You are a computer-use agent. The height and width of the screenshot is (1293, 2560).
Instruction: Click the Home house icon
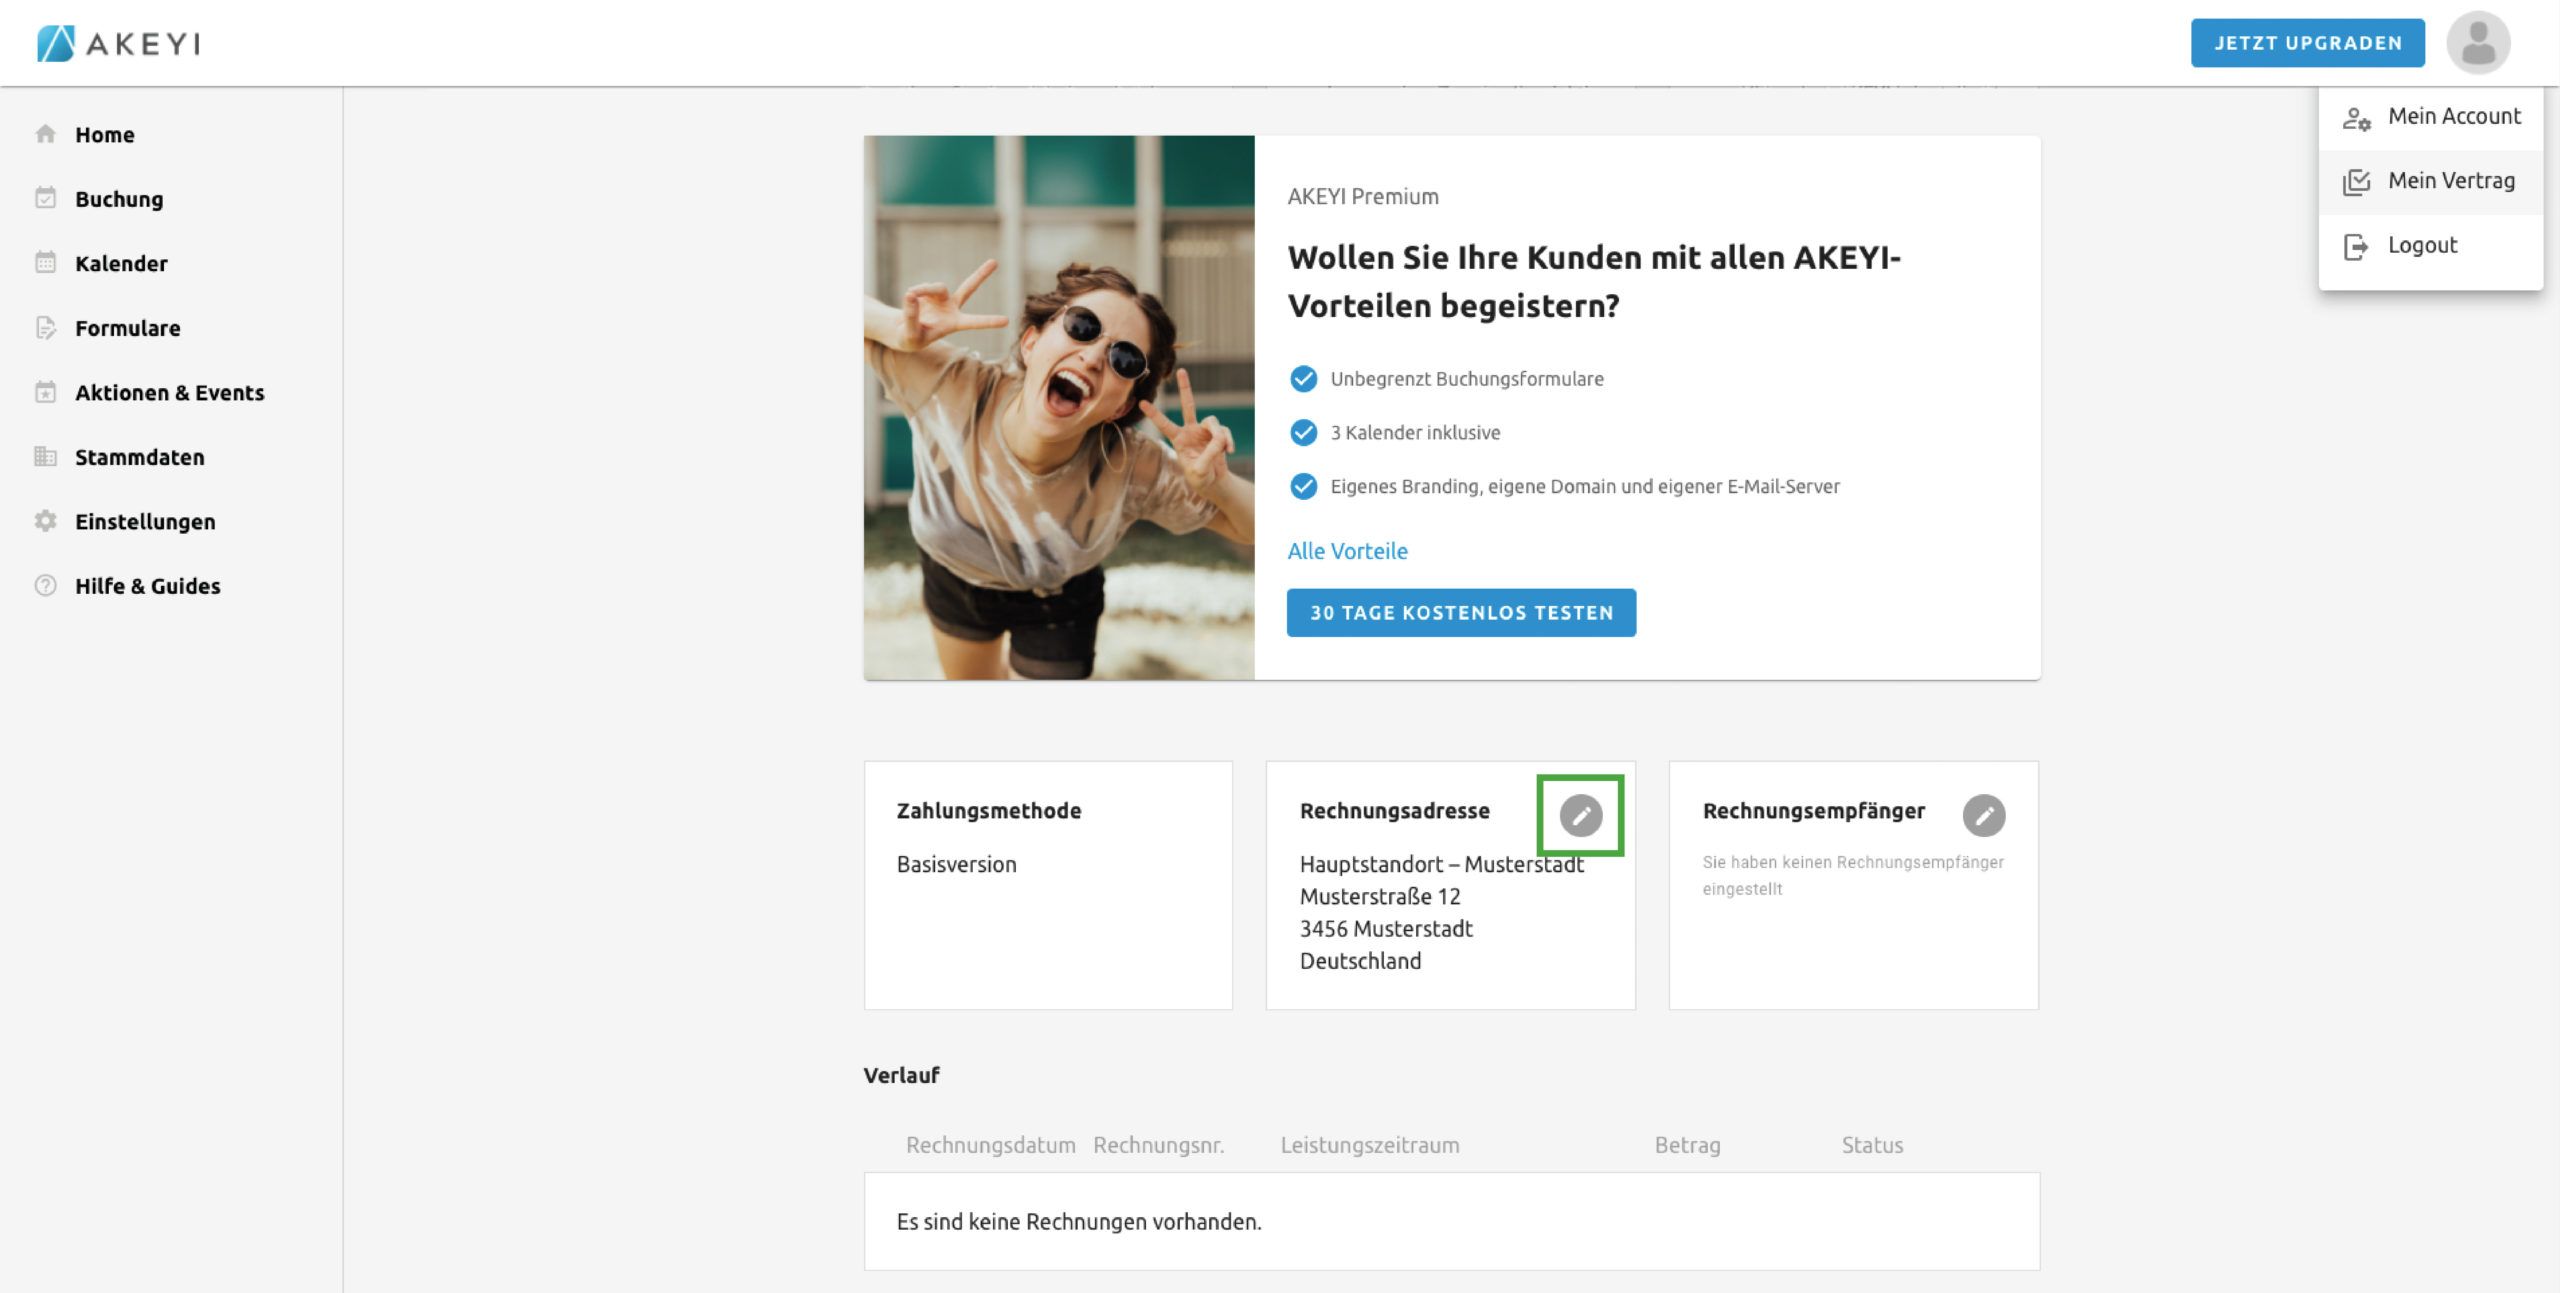(x=45, y=134)
